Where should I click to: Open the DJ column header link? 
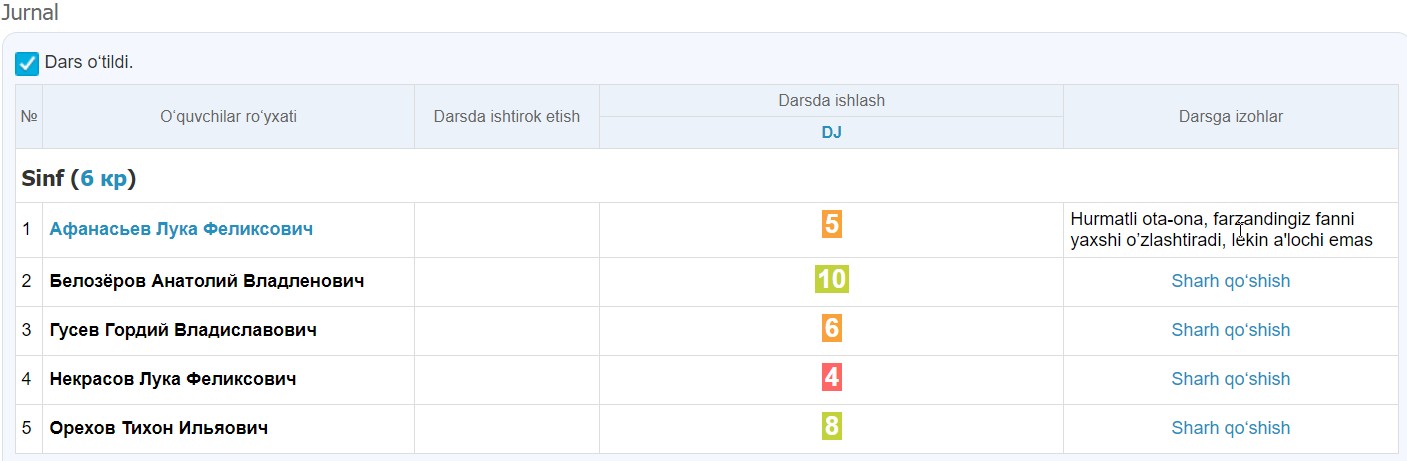click(x=831, y=133)
